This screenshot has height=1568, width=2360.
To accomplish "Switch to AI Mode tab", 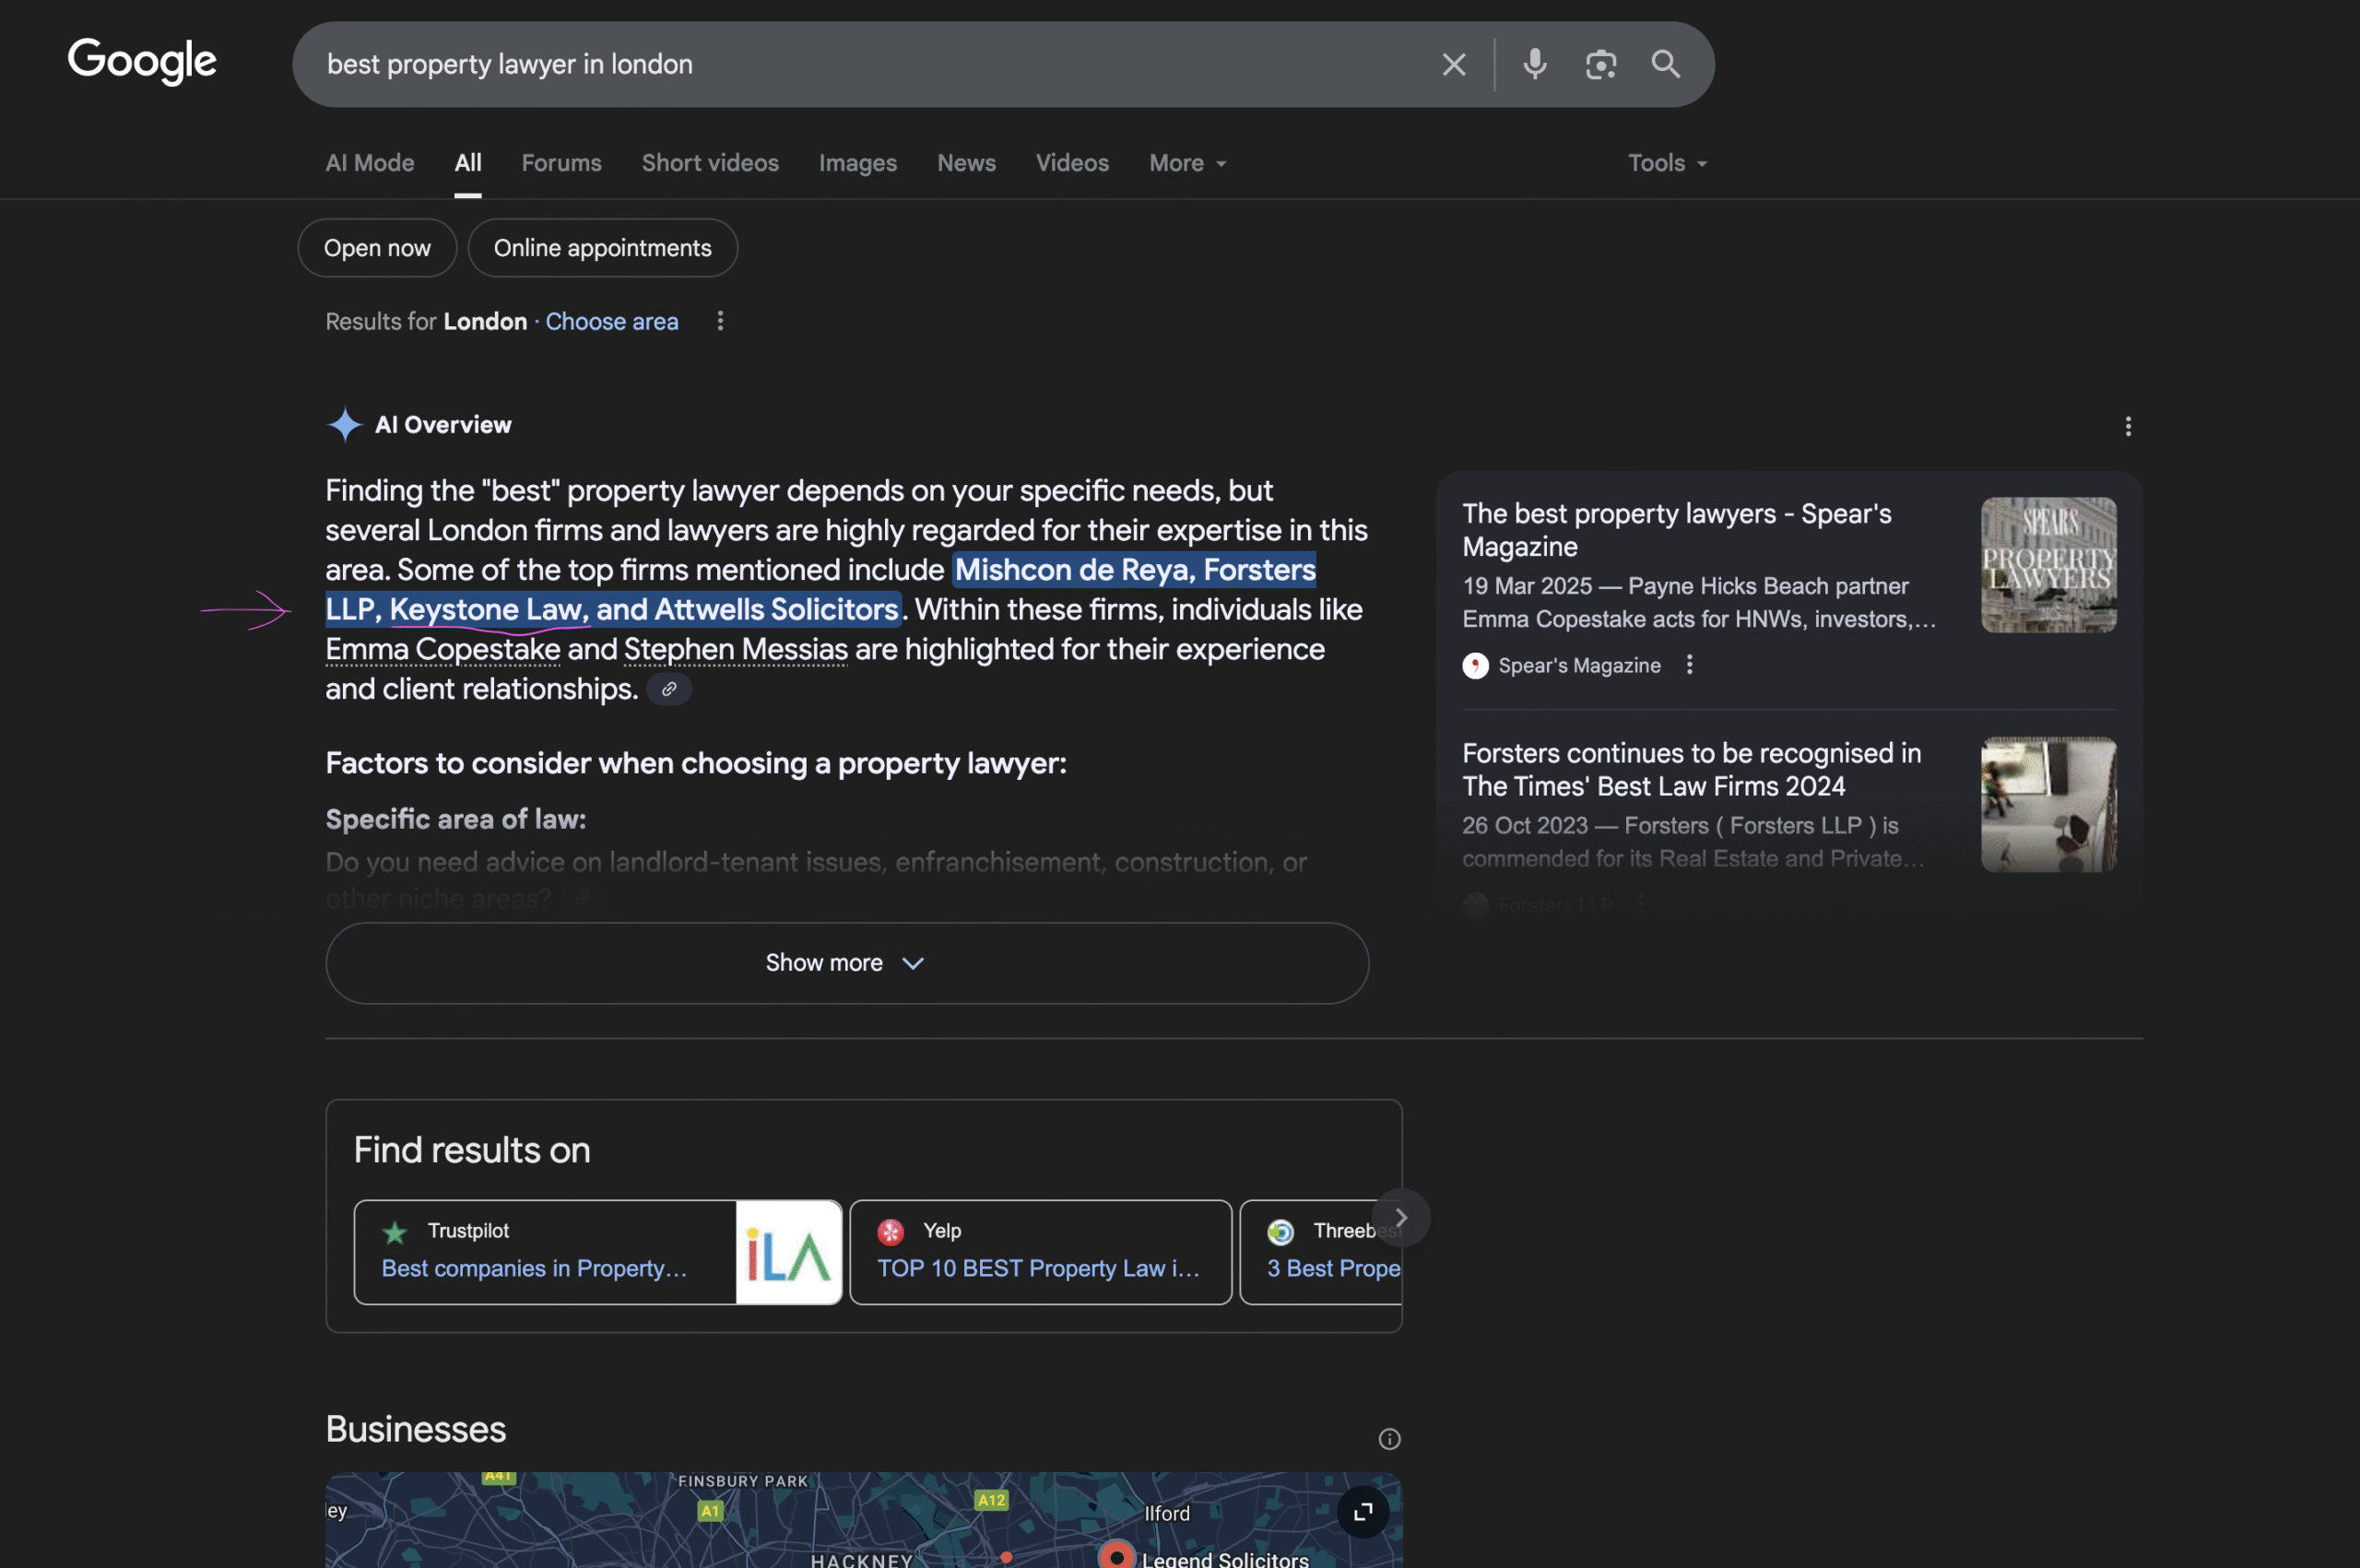I will [x=370, y=163].
